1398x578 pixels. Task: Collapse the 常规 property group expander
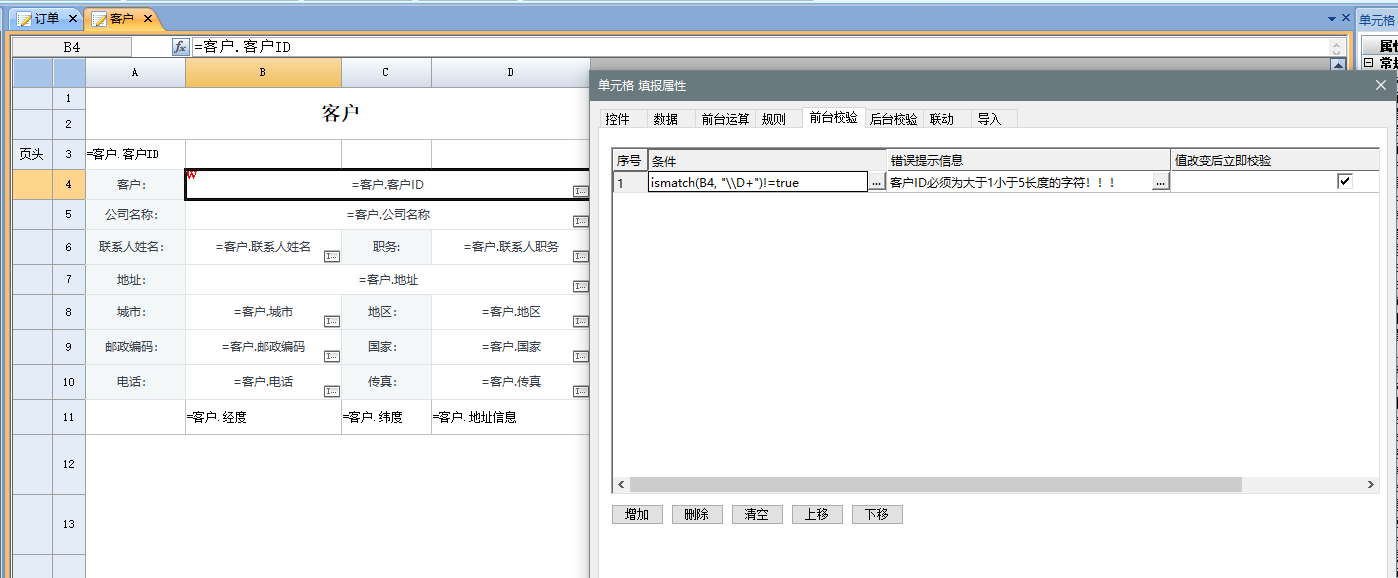coord(1368,63)
